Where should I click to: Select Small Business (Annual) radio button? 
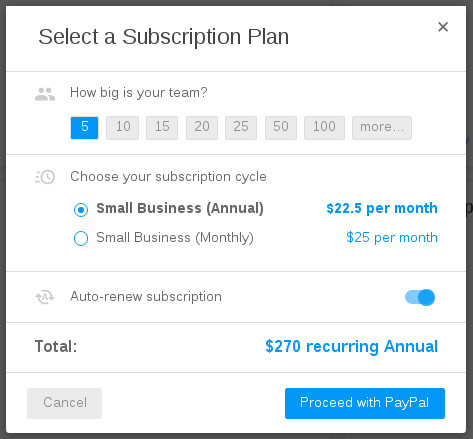[81, 210]
